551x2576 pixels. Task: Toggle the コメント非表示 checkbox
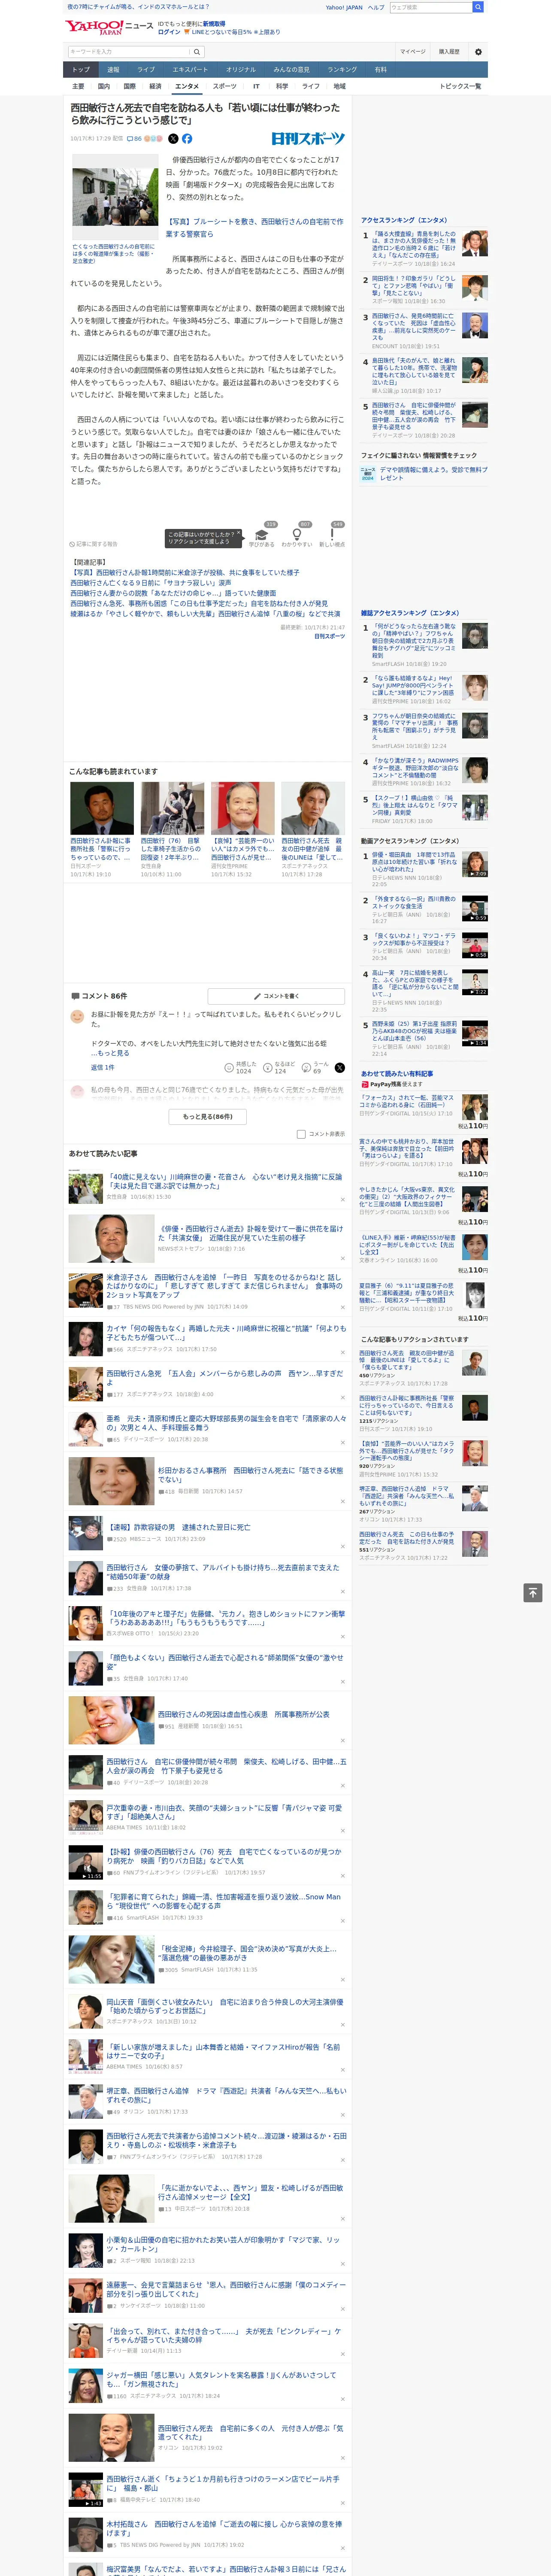(x=301, y=1134)
